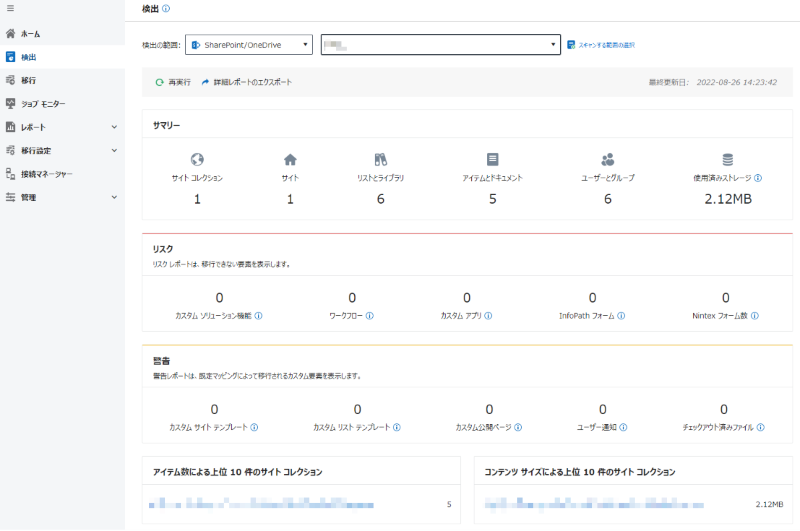Click info icon for ワークフロー
Screen dimensions: 800x531
pos(370,316)
